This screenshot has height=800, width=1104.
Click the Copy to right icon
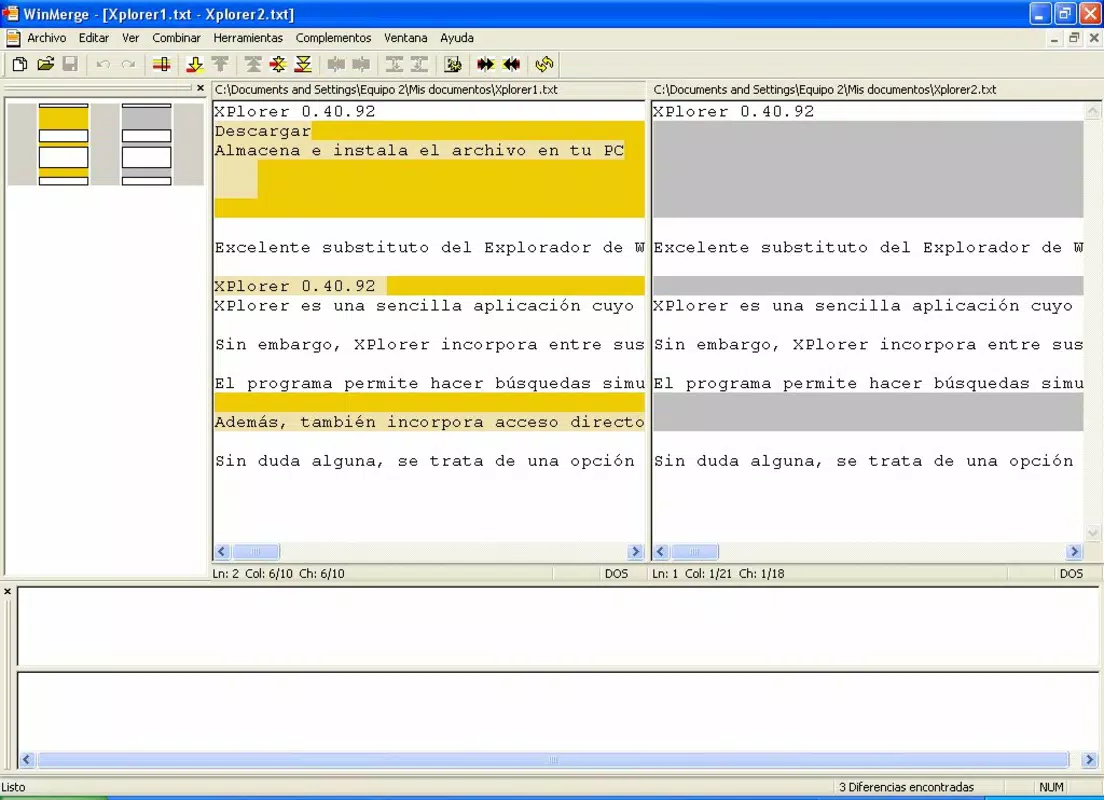click(336, 65)
